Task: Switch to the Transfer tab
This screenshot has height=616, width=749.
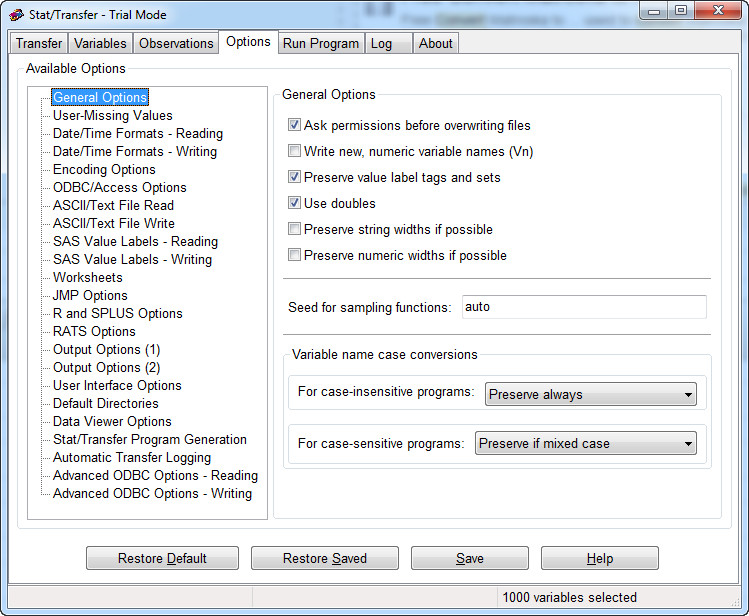Action: pos(39,43)
